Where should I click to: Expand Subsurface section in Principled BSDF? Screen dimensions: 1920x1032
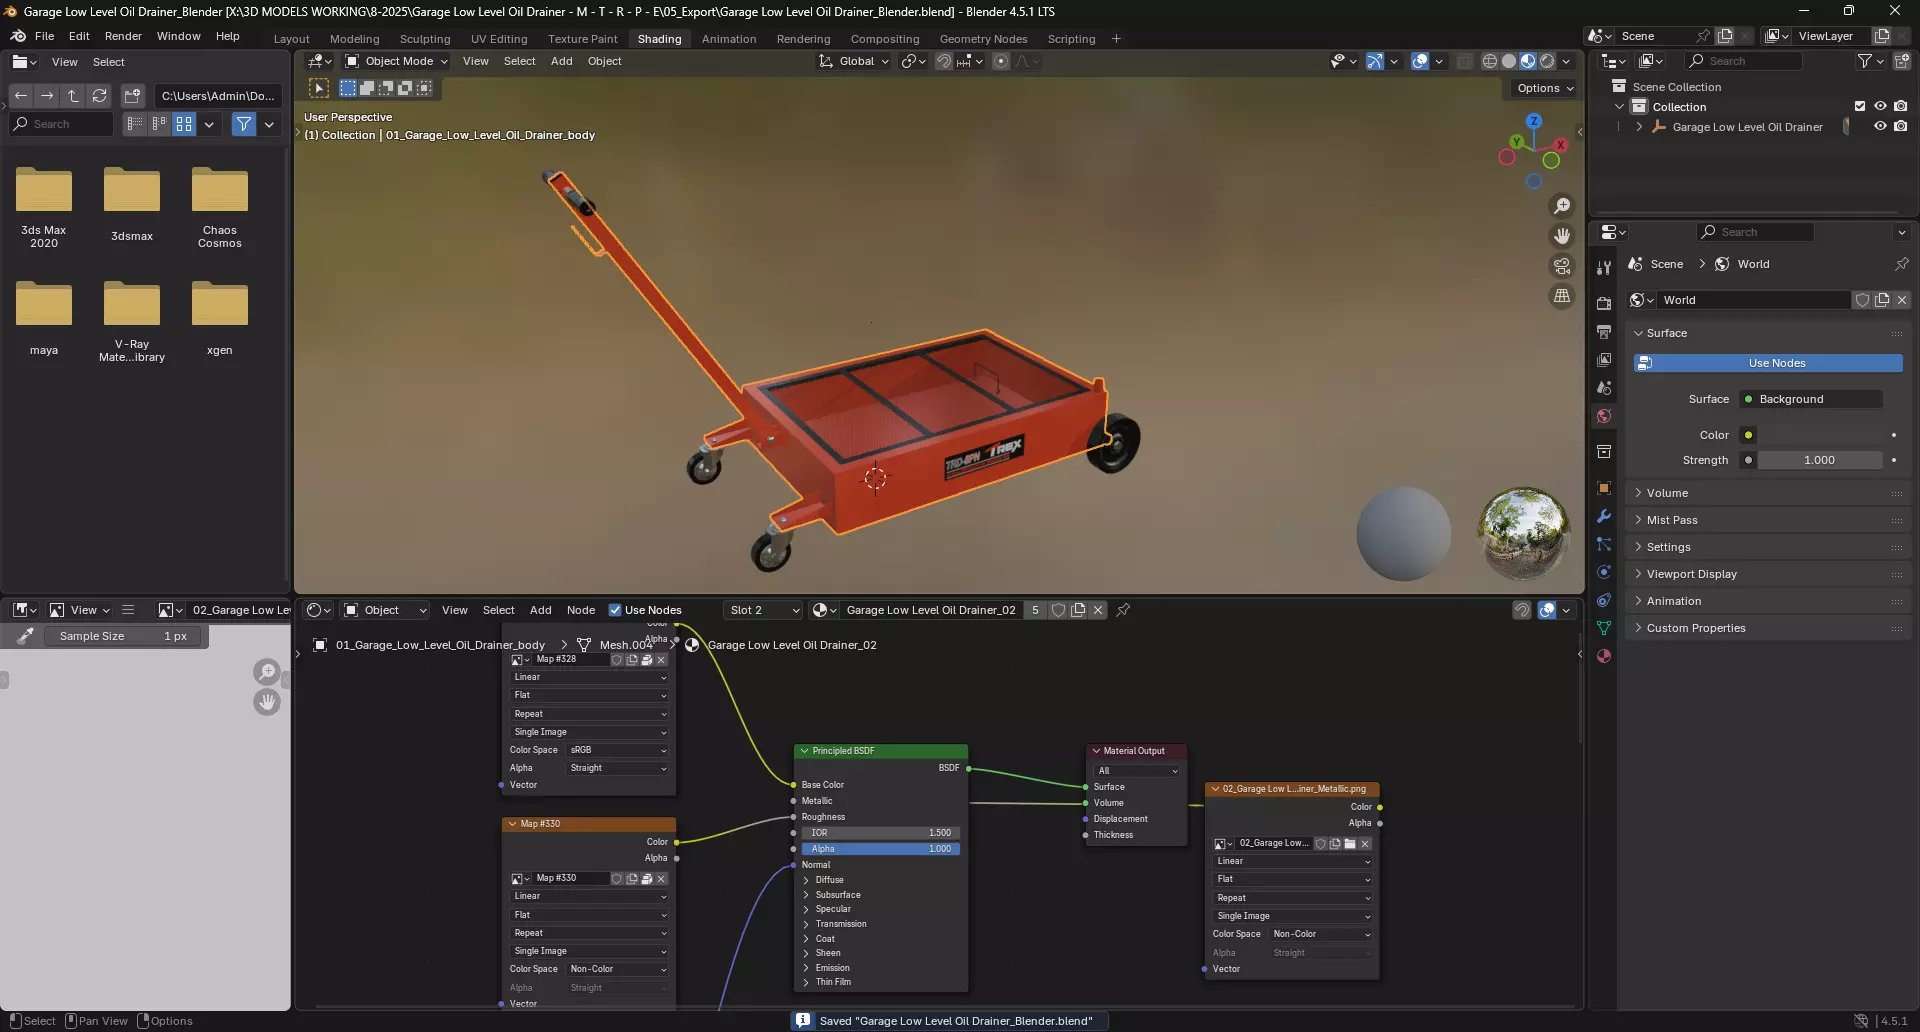[806, 895]
